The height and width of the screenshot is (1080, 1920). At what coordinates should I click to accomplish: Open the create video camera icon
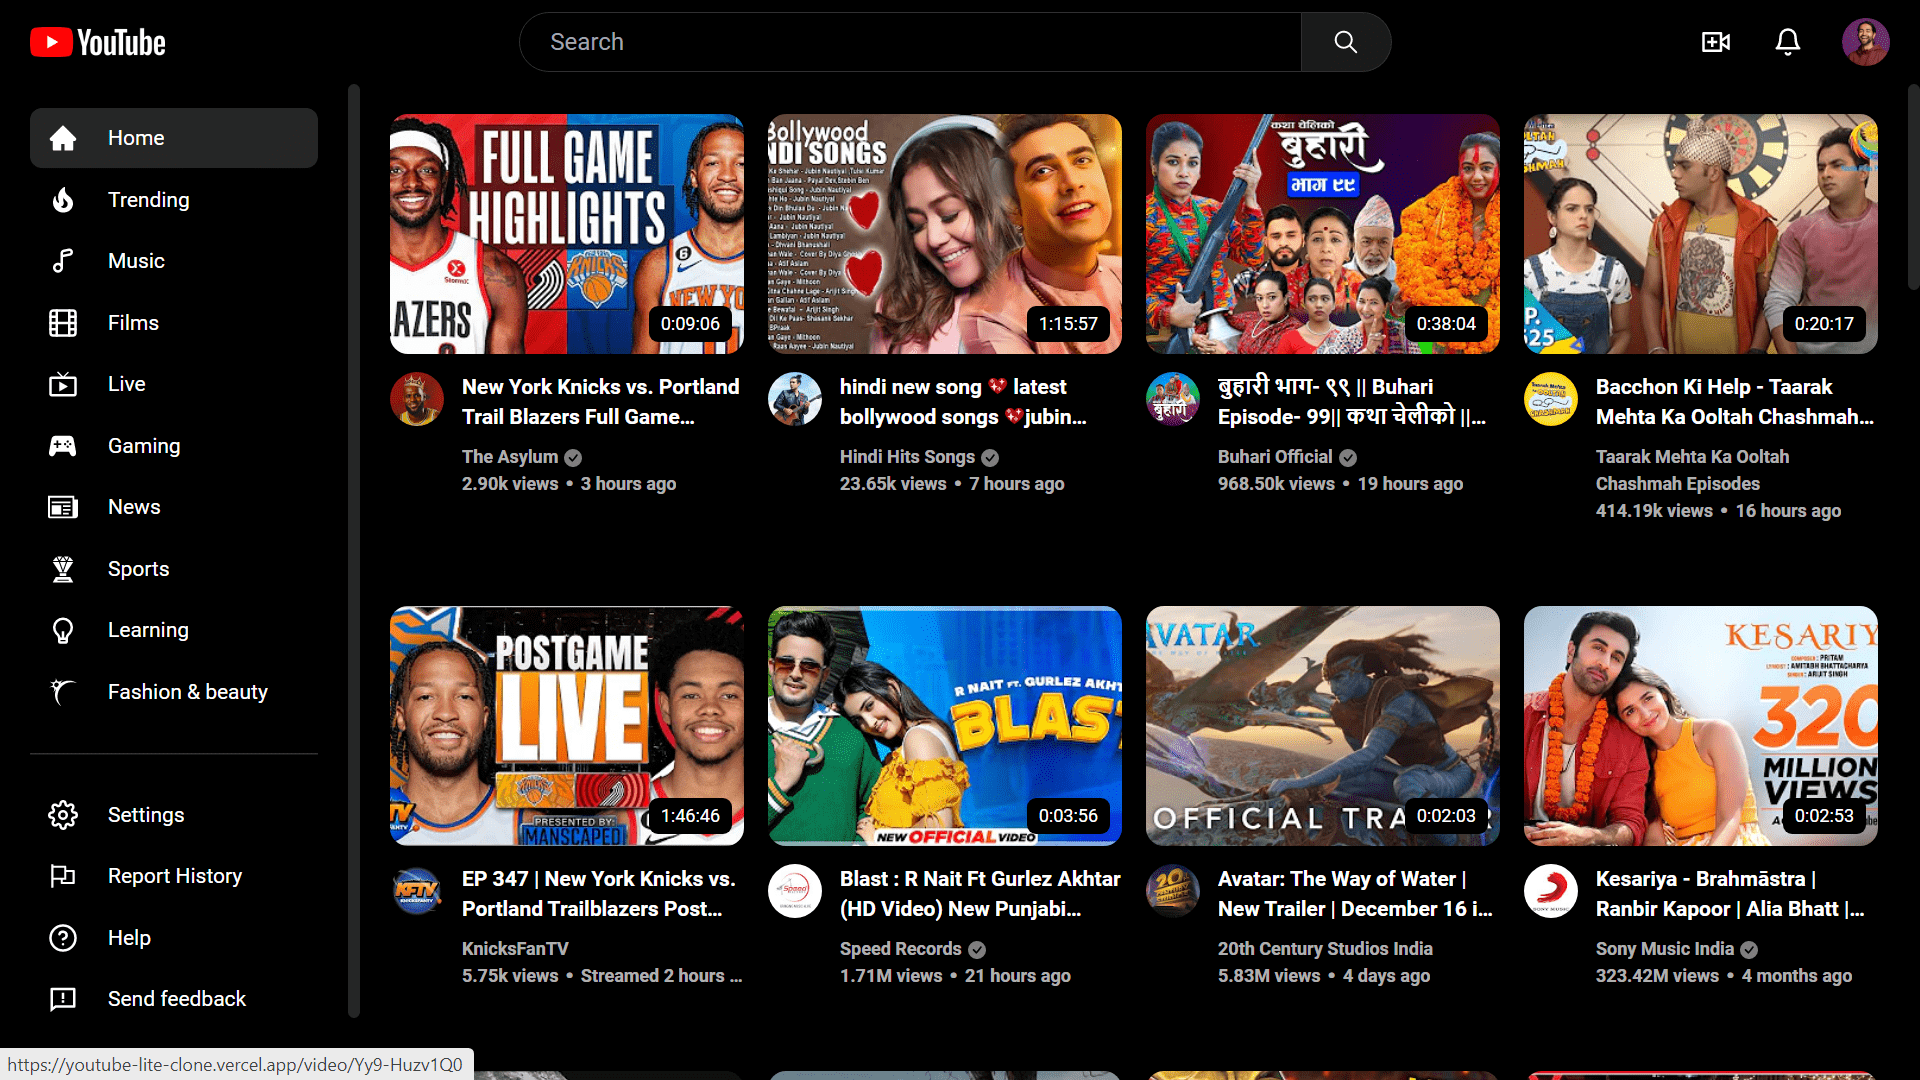tap(1716, 42)
